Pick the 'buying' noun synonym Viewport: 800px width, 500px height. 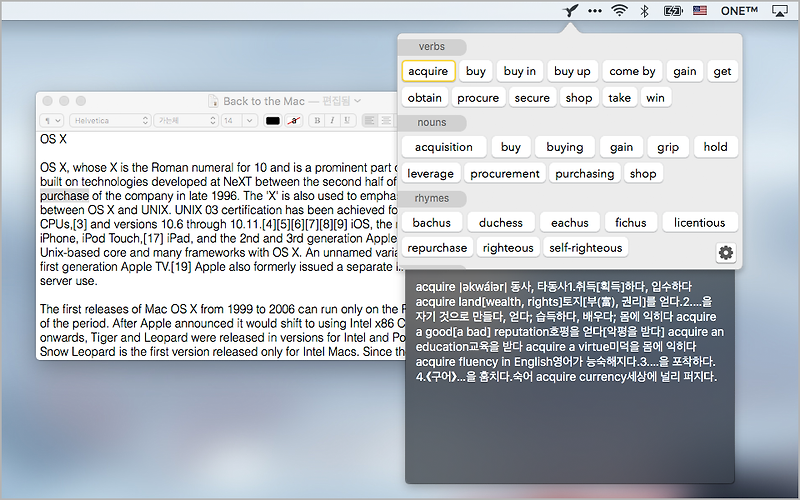click(565, 147)
